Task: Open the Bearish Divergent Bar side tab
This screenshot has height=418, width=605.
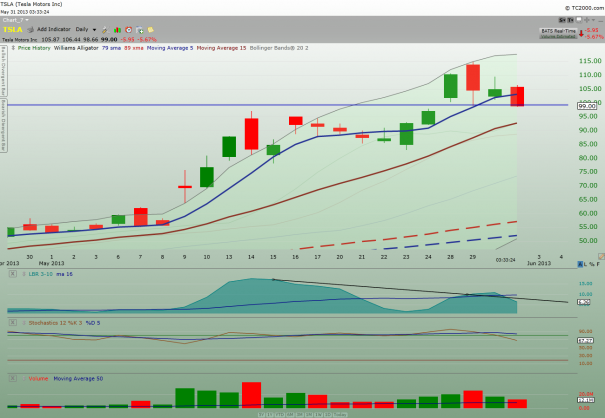Action: [3, 125]
